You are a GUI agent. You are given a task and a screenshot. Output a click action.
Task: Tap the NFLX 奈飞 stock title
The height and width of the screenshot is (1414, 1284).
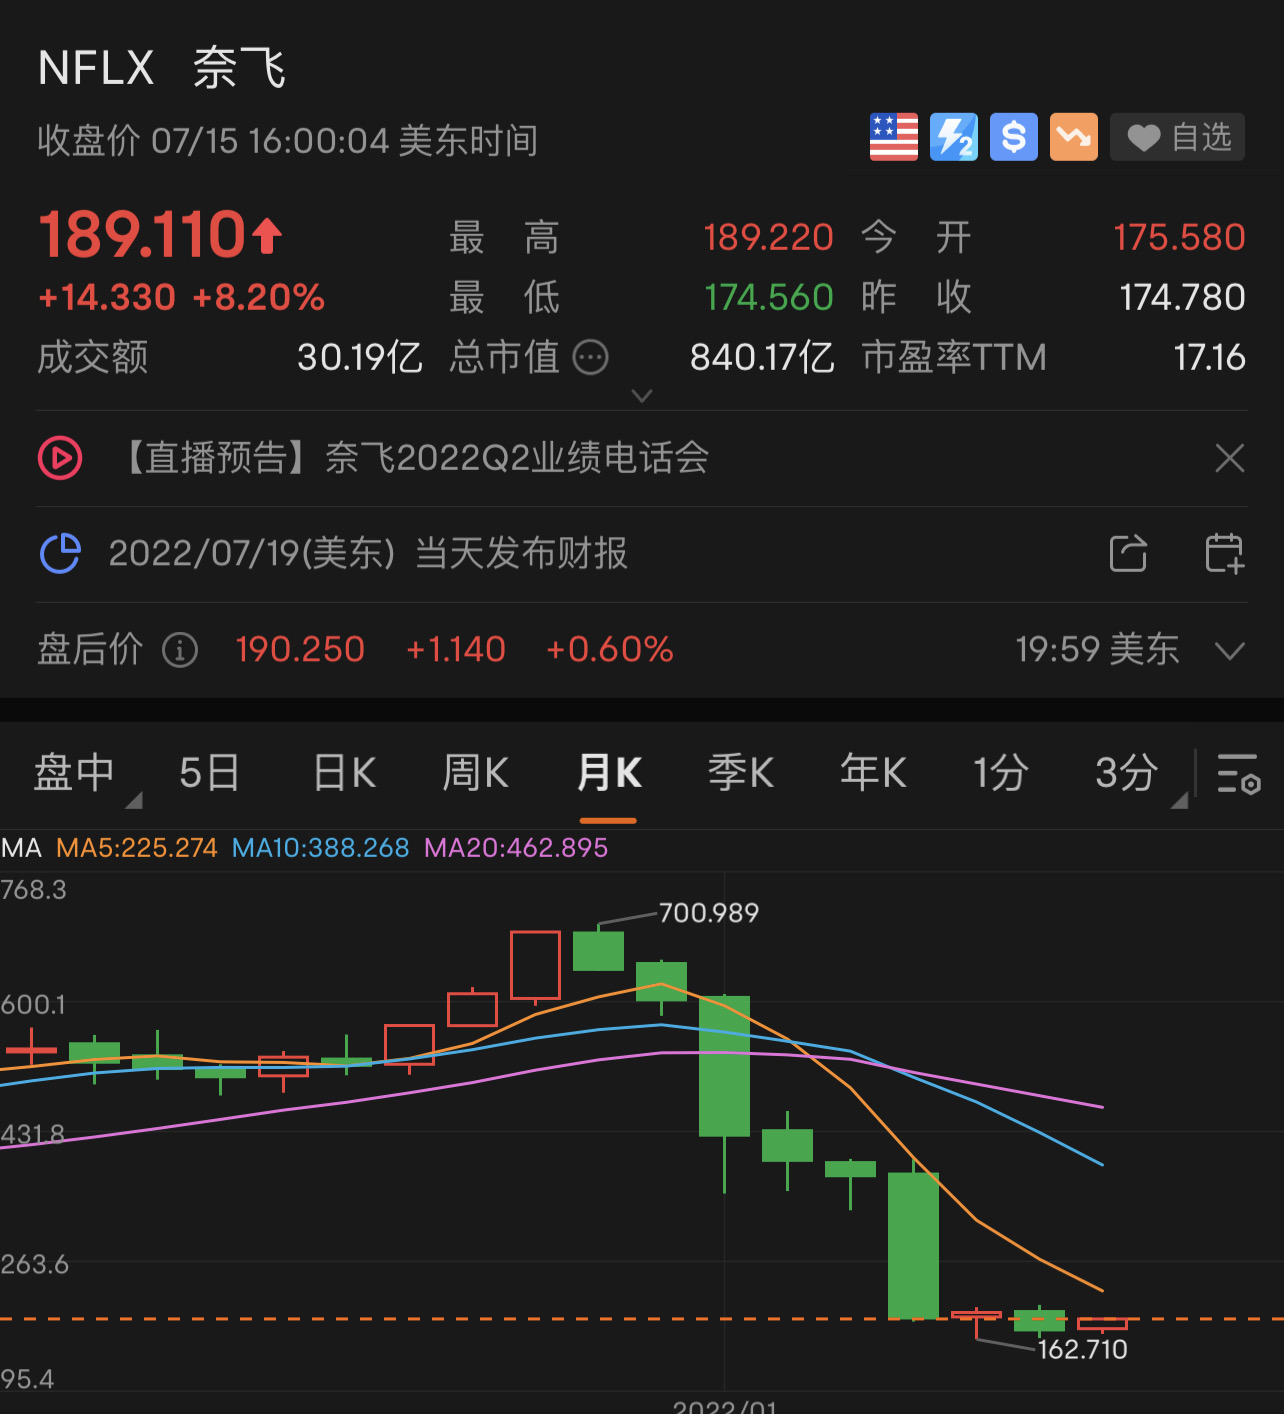[162, 69]
